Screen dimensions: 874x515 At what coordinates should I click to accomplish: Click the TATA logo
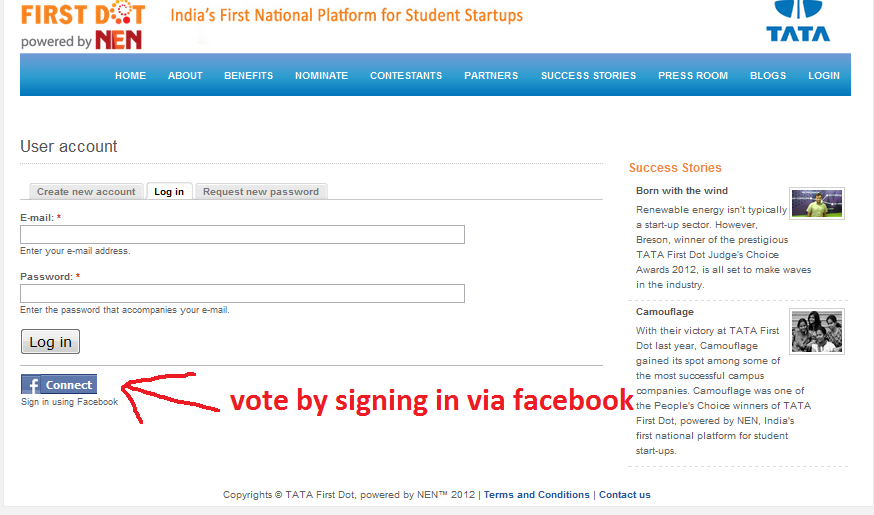[x=797, y=22]
